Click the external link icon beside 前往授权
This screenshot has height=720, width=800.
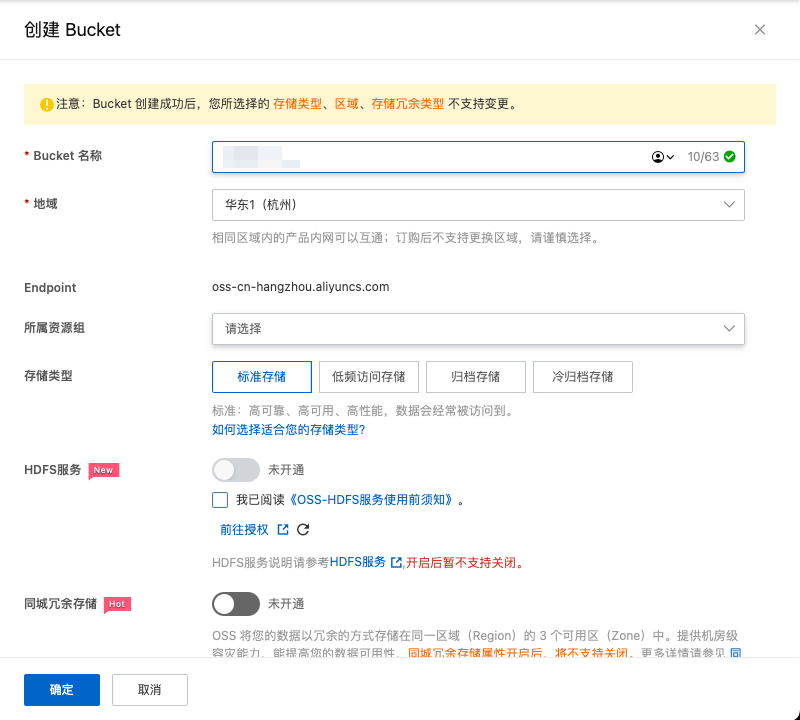click(x=283, y=530)
